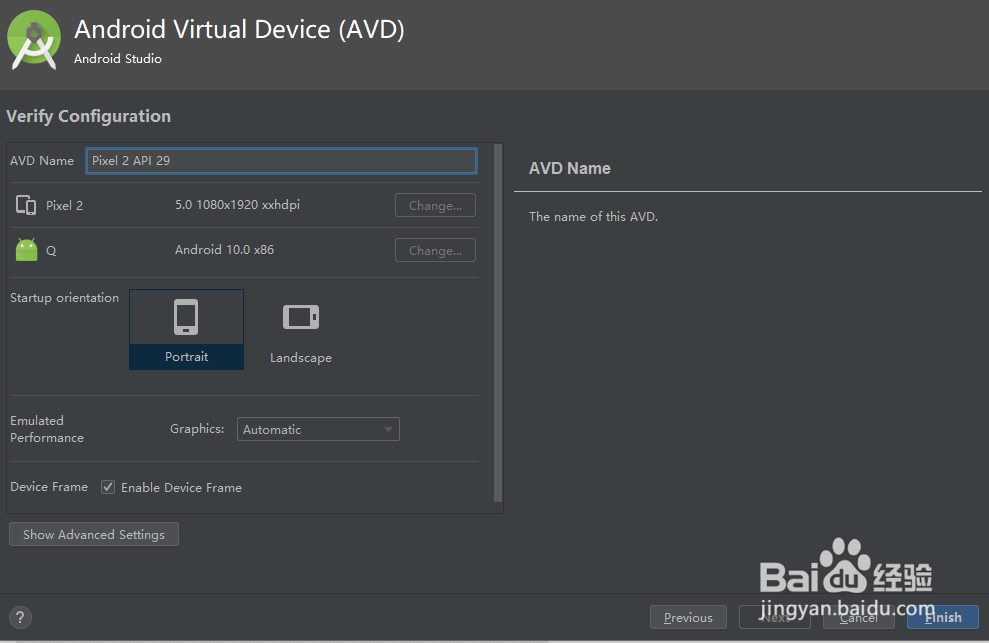Click the configuration panel vertical scrollbar
Image resolution: width=989 pixels, height=643 pixels.
[x=498, y=323]
